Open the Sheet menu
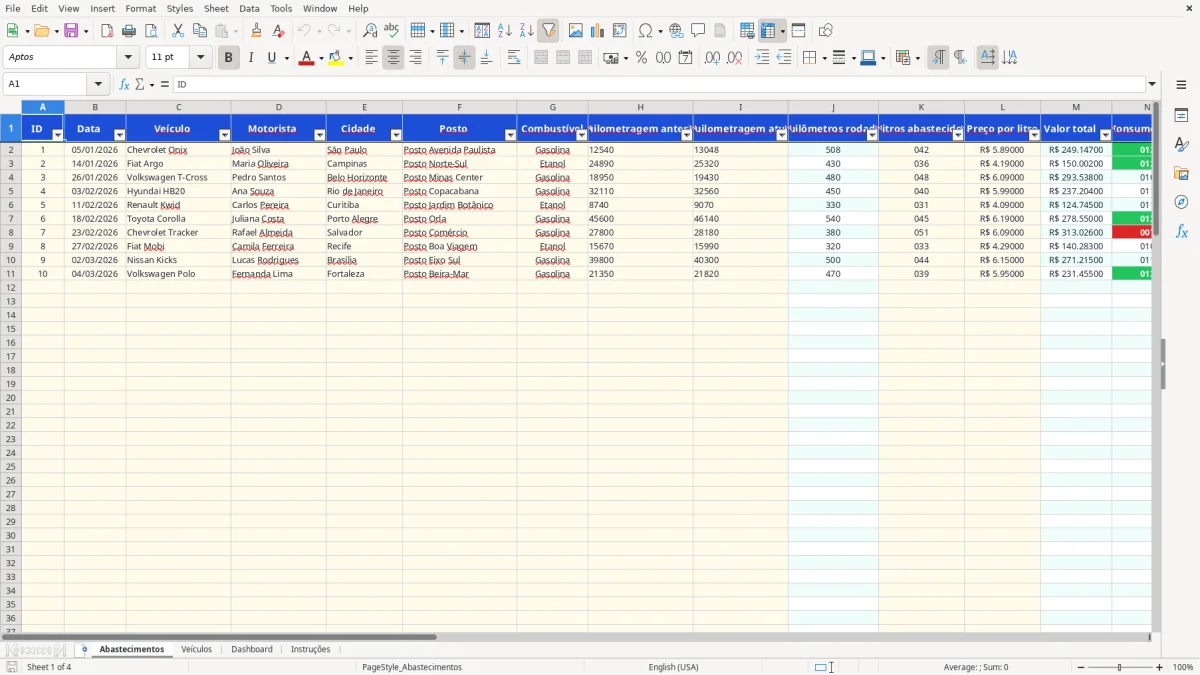Image resolution: width=1200 pixels, height=675 pixels. [216, 8]
